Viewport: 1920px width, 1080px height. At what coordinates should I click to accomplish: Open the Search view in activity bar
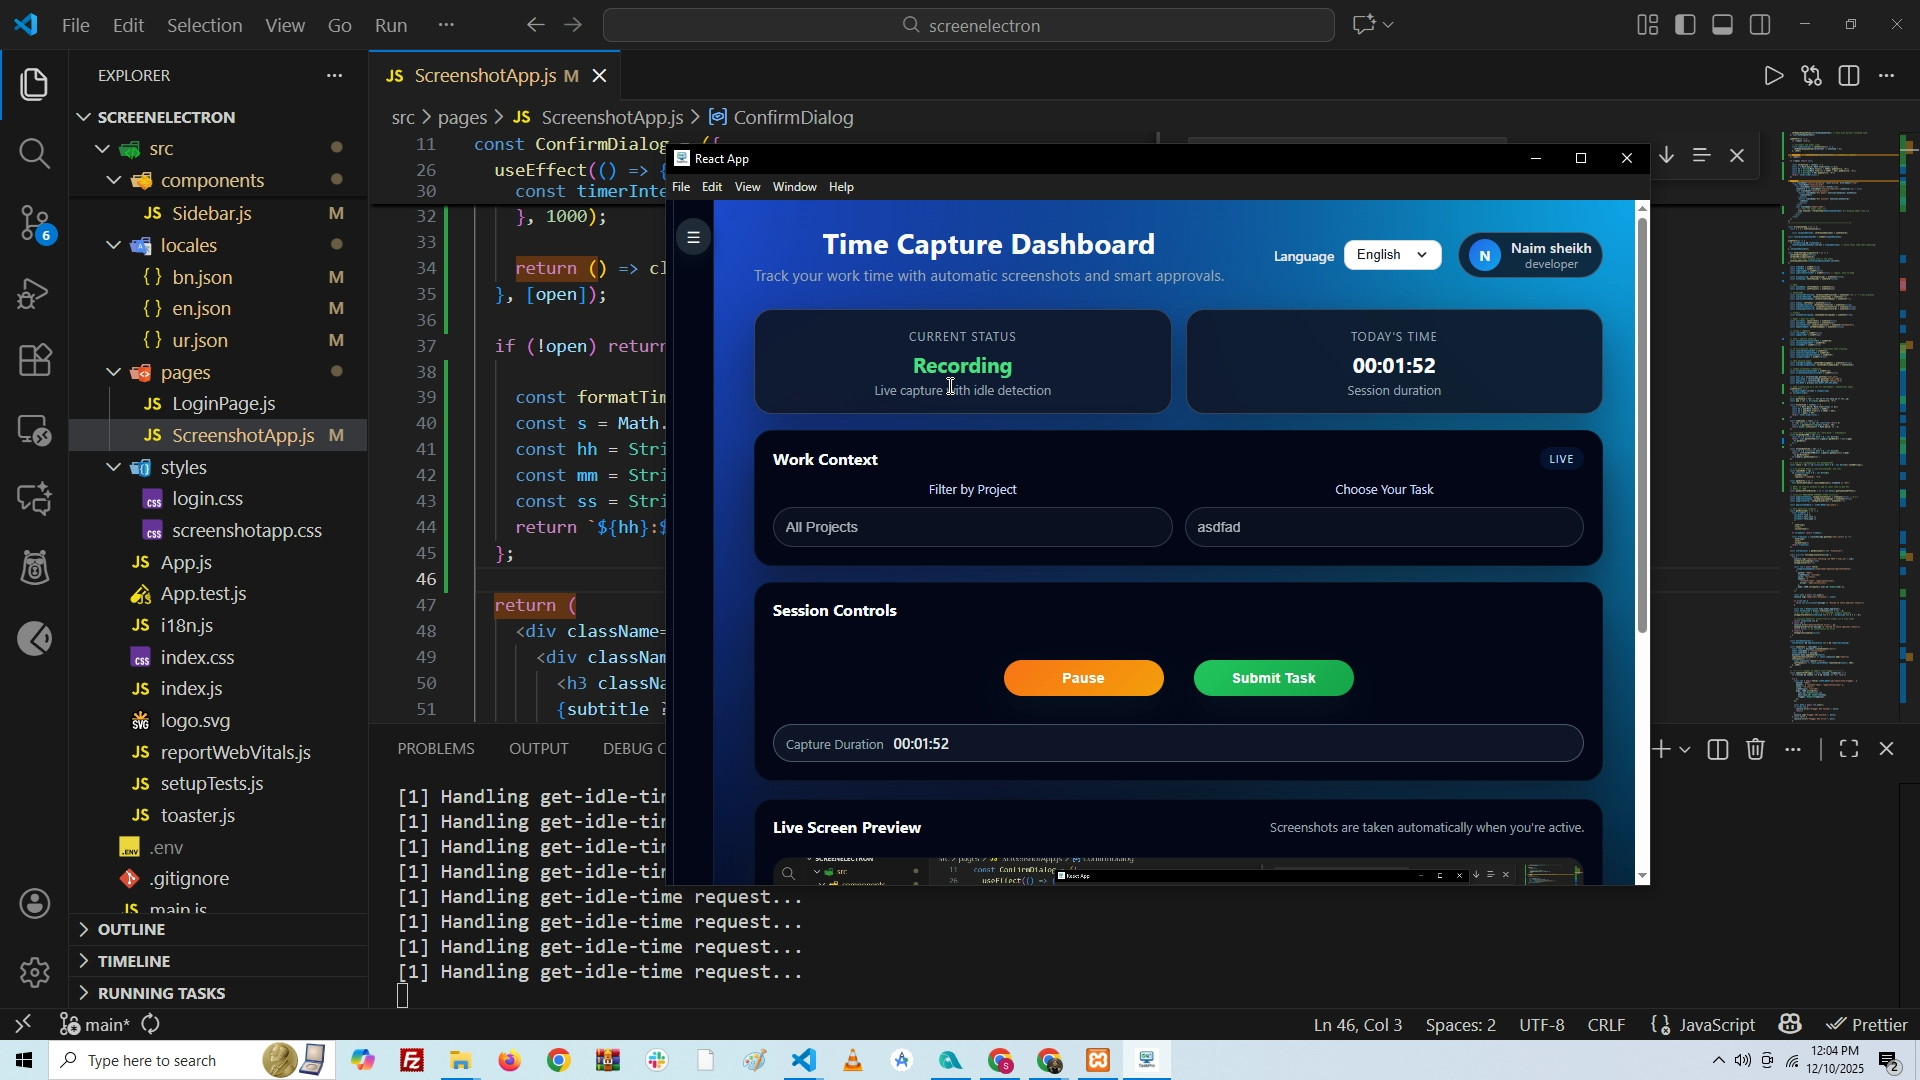tap(34, 153)
